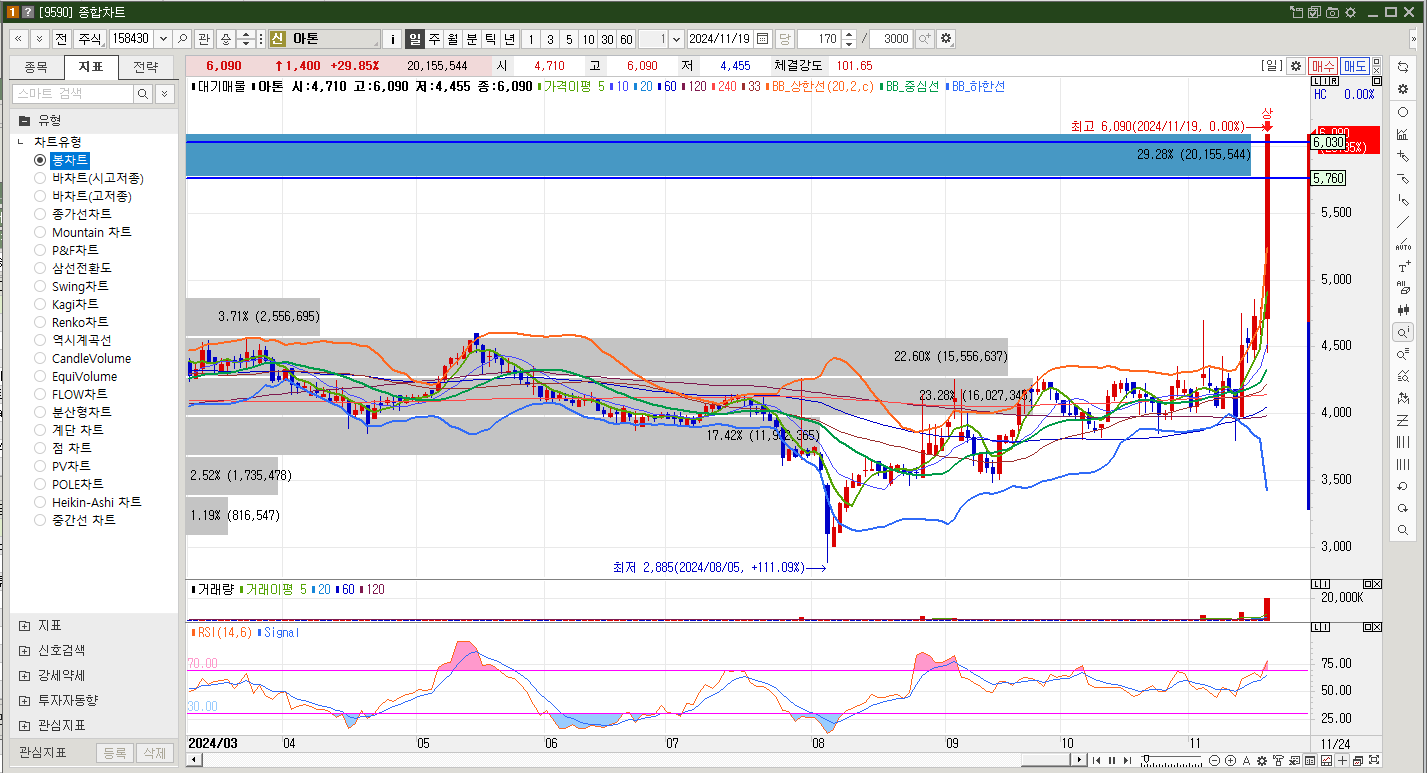Click the blue 매도 sell button
1427x773 pixels.
(1355, 66)
